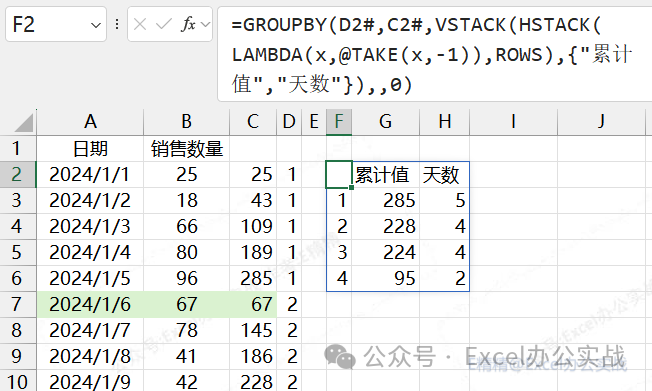Open Insert Function fx dialog
The height and width of the screenshot is (391, 652).
coord(188,24)
